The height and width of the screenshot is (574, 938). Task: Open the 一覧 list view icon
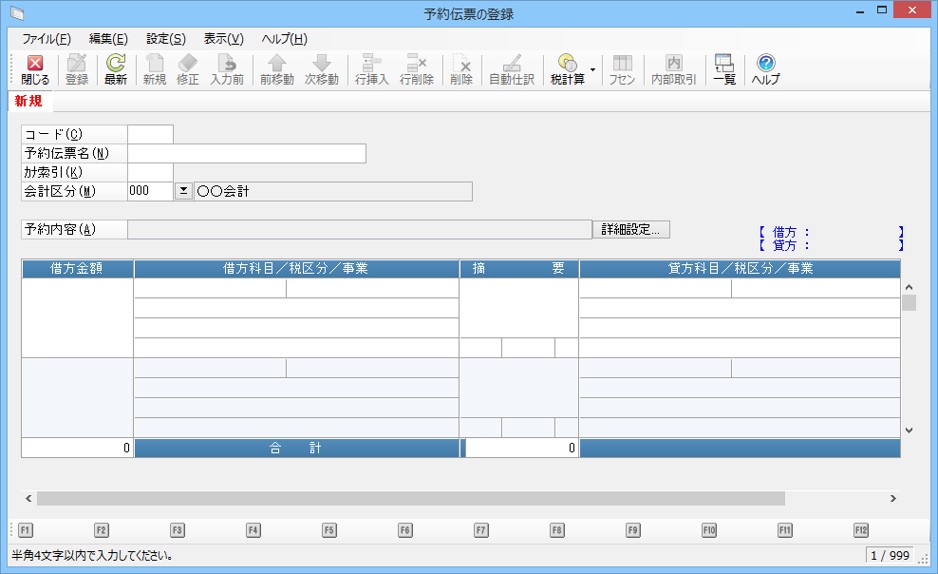(724, 69)
